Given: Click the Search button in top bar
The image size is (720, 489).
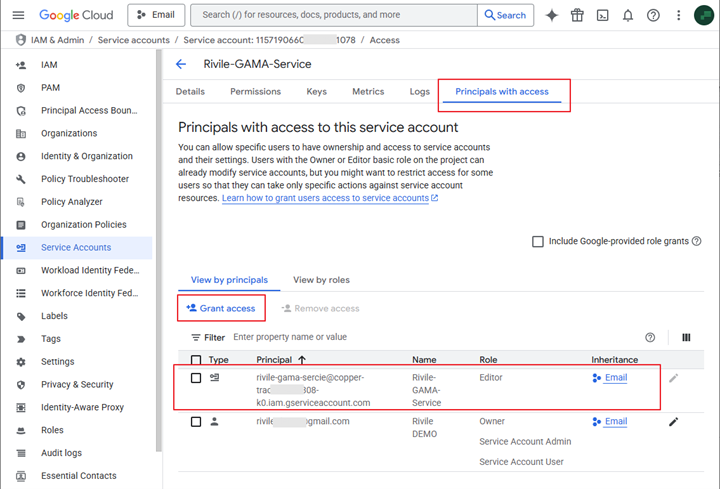Looking at the screenshot, I should (x=505, y=15).
